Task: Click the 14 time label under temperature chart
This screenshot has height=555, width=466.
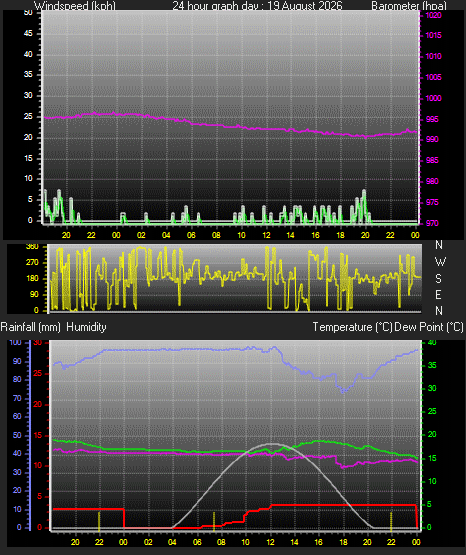Action: 294,542
